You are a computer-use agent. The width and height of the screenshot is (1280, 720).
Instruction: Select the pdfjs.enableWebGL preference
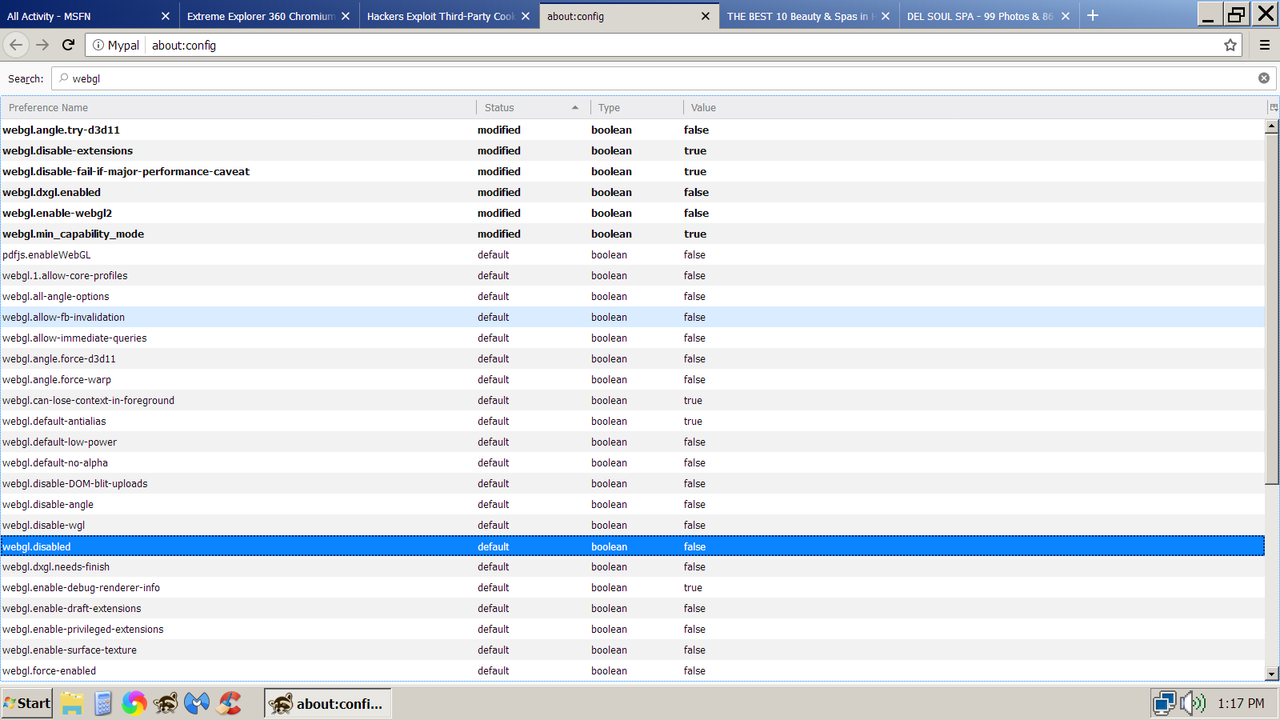(633, 255)
